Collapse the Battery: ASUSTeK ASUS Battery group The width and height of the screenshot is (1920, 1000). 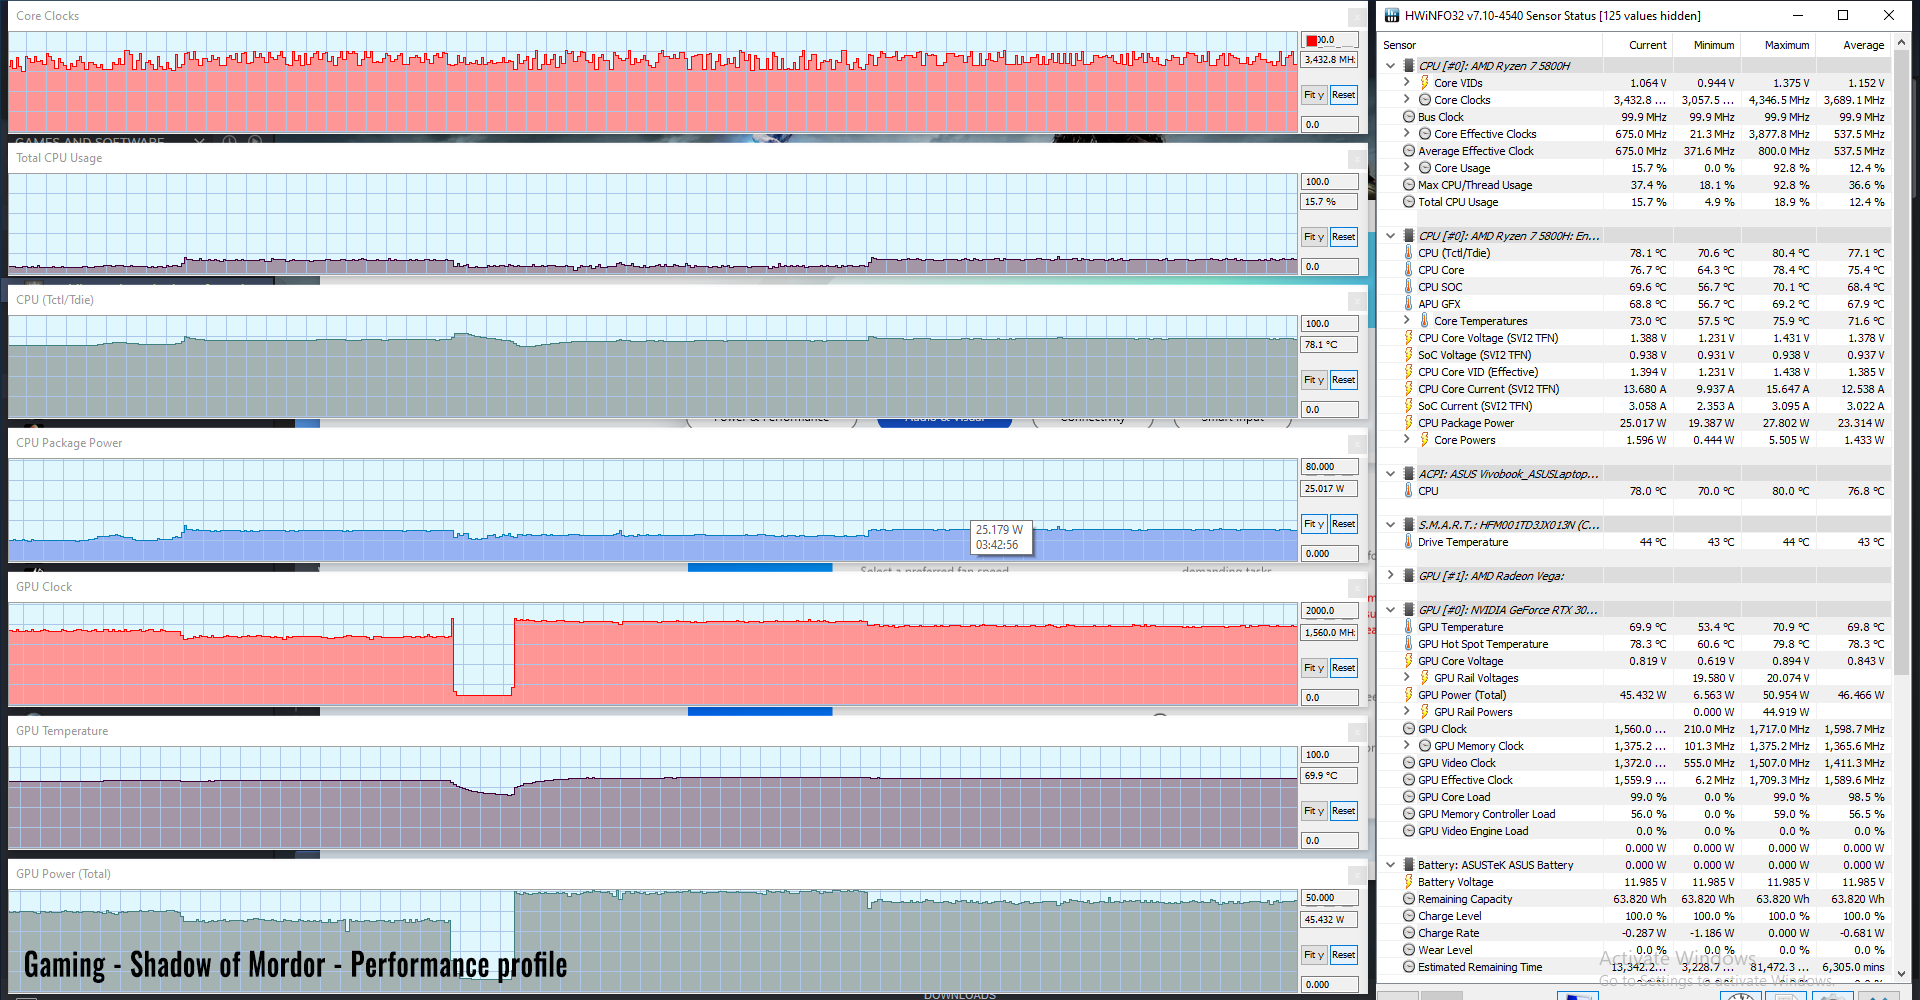[x=1390, y=865]
